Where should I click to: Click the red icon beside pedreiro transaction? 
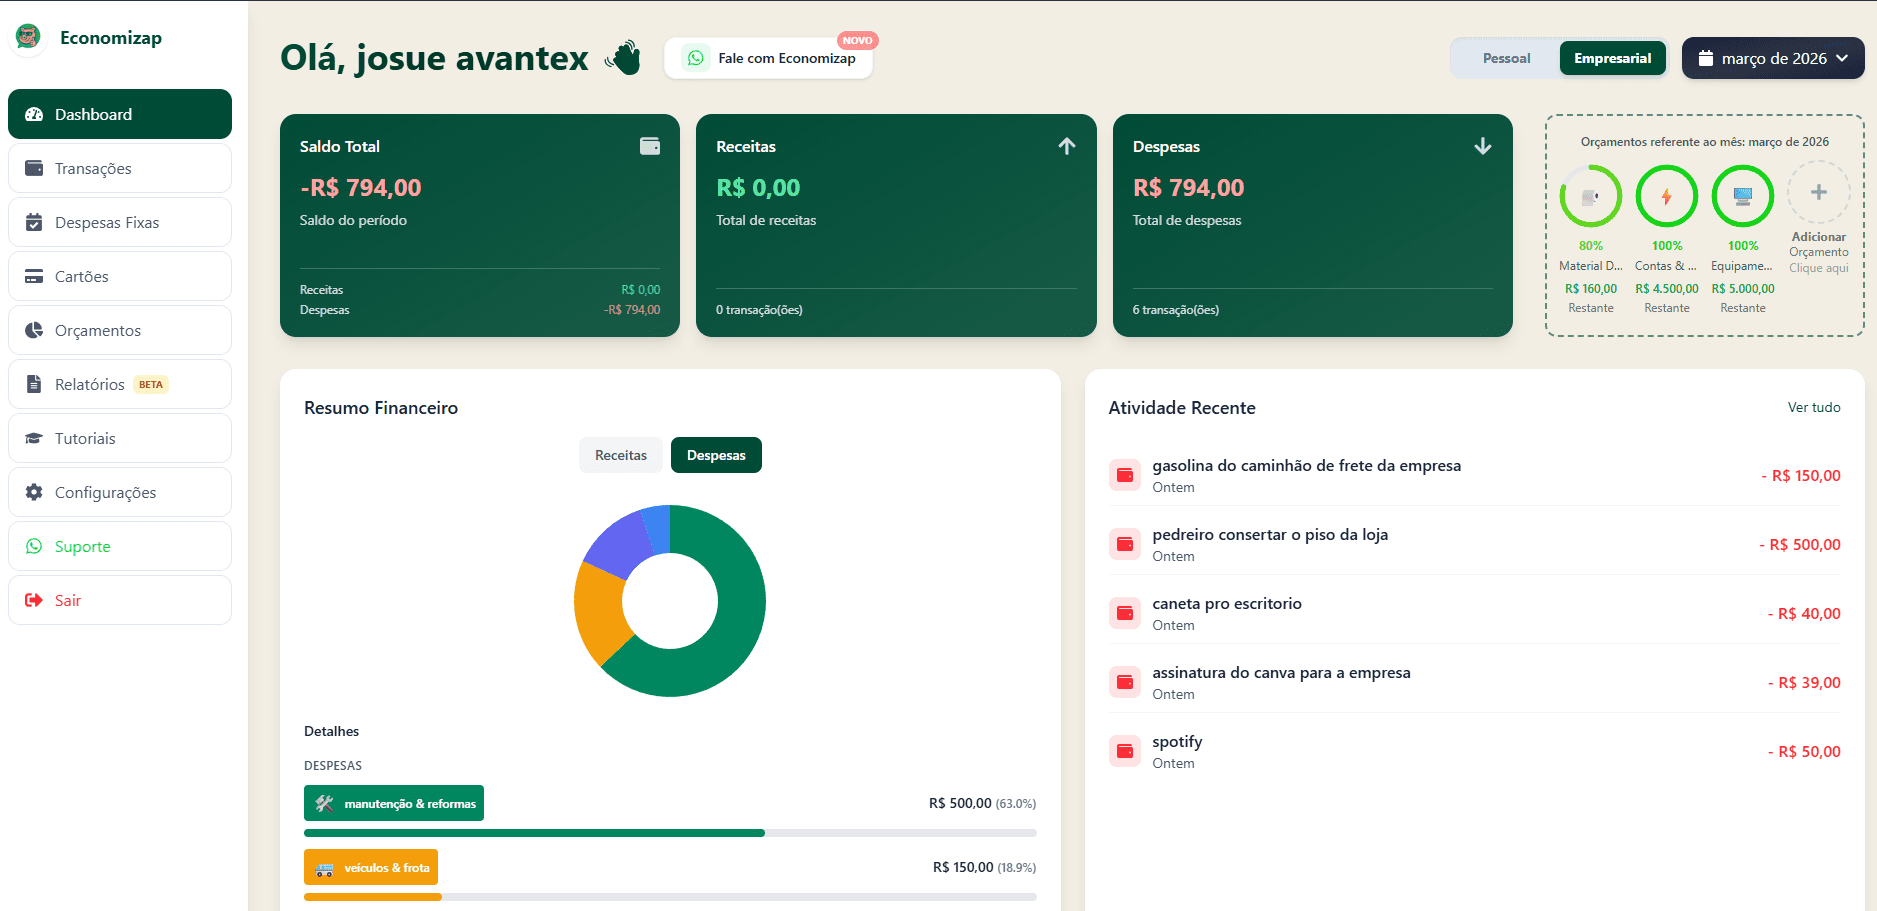[1125, 544]
